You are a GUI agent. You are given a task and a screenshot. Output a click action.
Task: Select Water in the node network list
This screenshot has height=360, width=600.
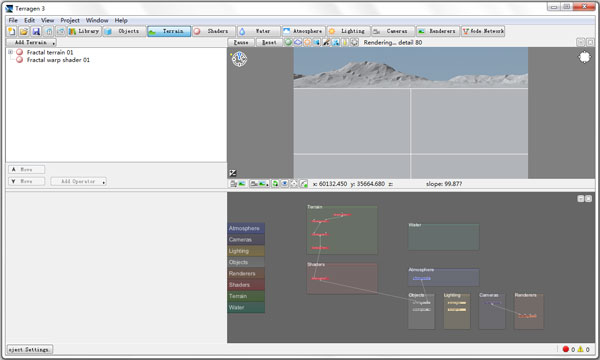pos(246,307)
